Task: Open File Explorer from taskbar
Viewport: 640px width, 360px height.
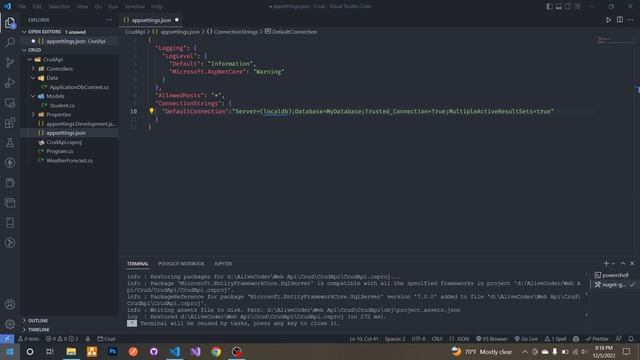Action: [x=71, y=351]
